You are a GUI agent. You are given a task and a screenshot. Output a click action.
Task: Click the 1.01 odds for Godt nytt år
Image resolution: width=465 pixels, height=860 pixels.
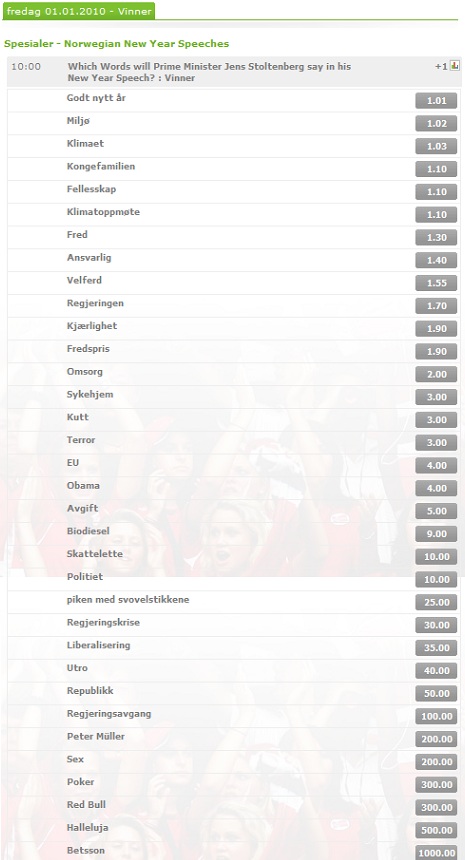(436, 101)
